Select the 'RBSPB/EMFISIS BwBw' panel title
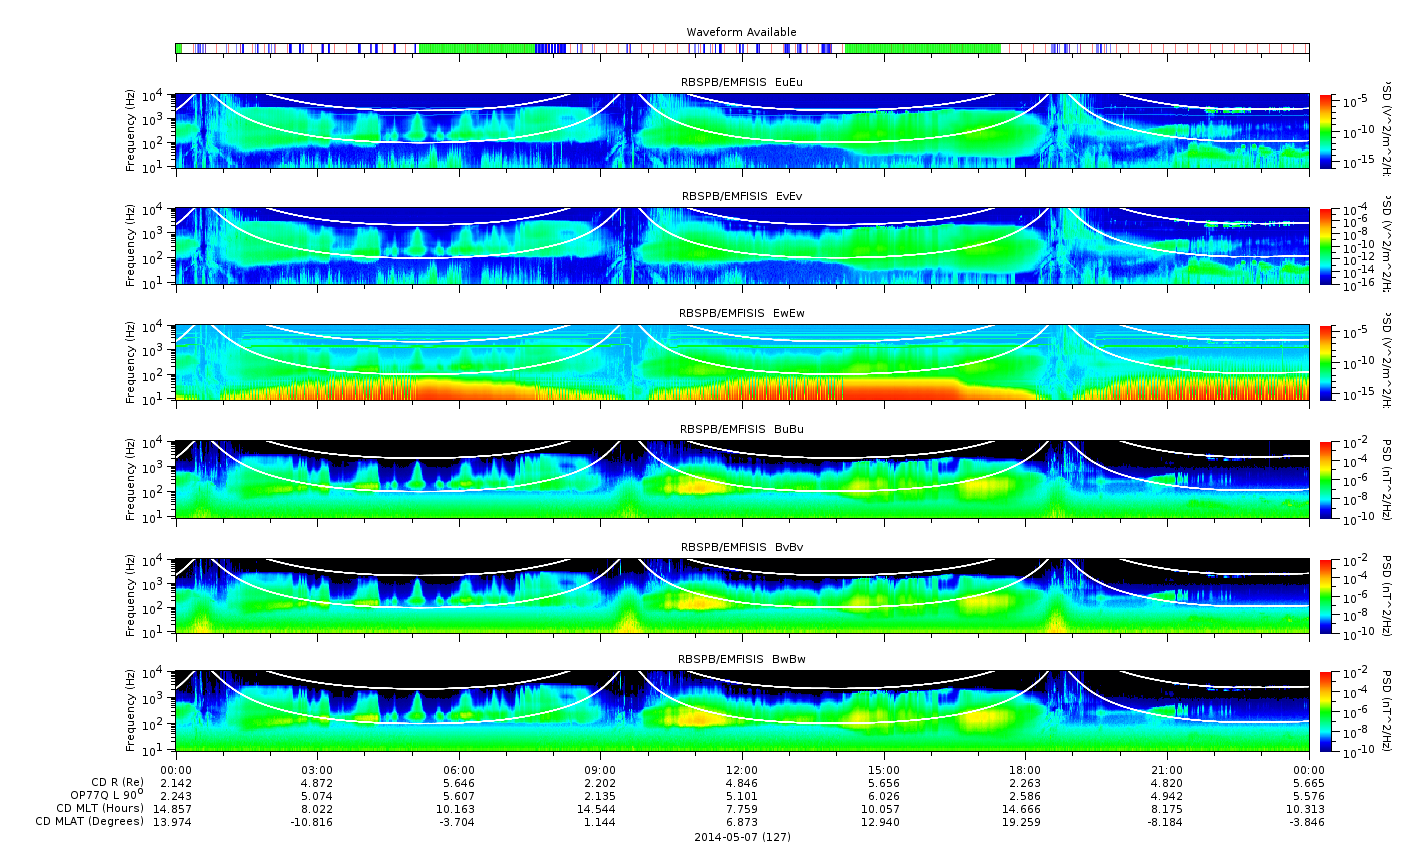 tap(741, 659)
